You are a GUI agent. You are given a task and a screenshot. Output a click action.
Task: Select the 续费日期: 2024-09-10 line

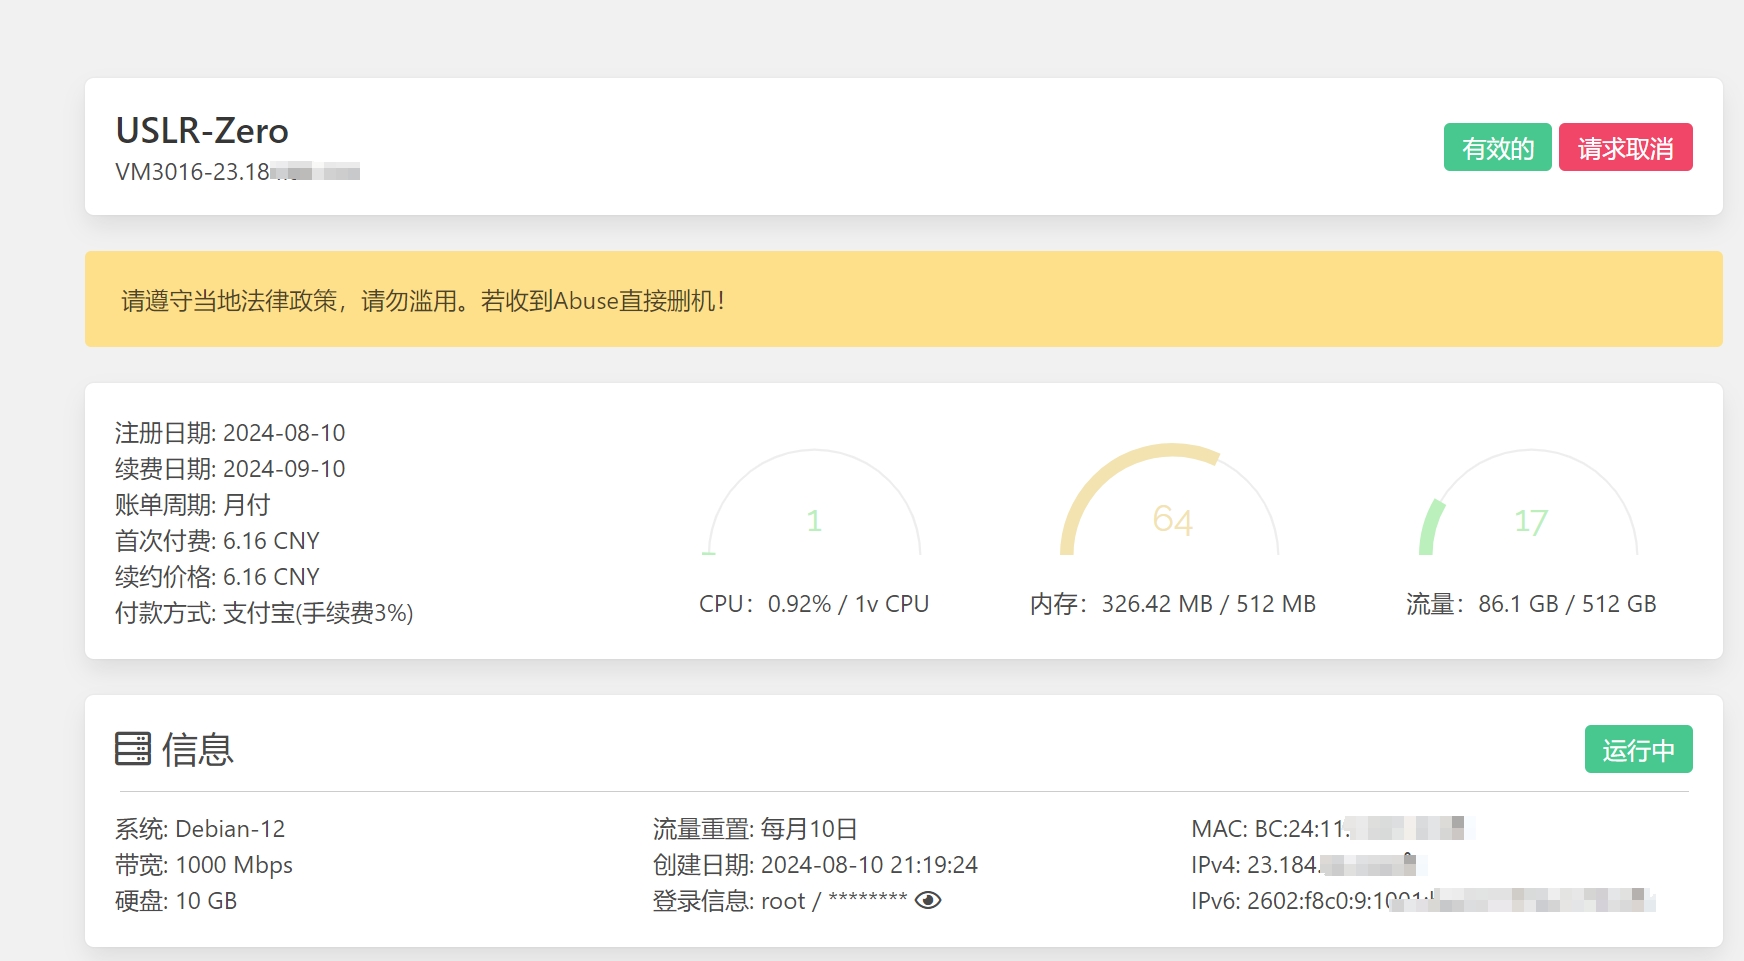(x=230, y=469)
